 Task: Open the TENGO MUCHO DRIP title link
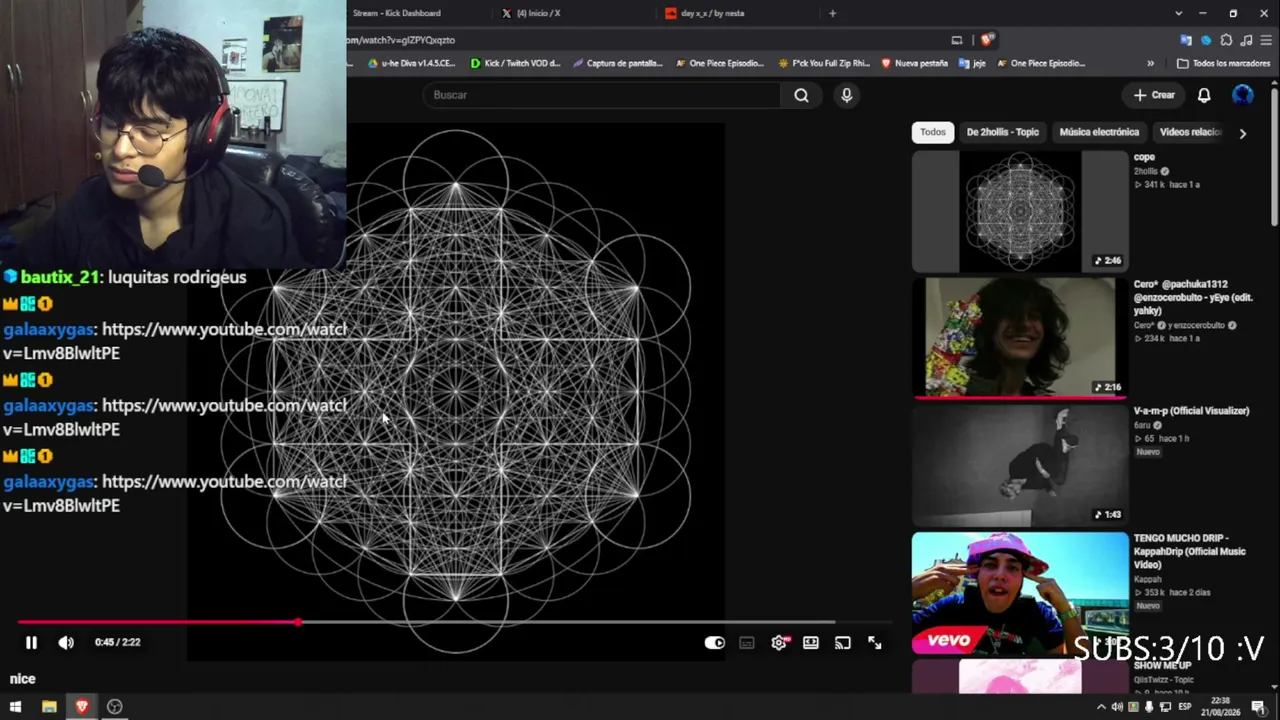[1190, 551]
